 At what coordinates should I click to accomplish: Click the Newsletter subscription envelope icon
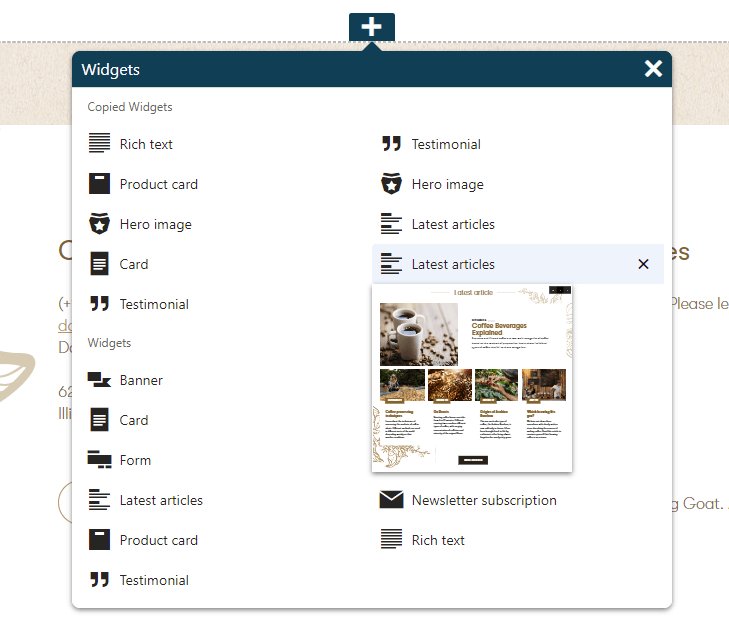click(391, 500)
